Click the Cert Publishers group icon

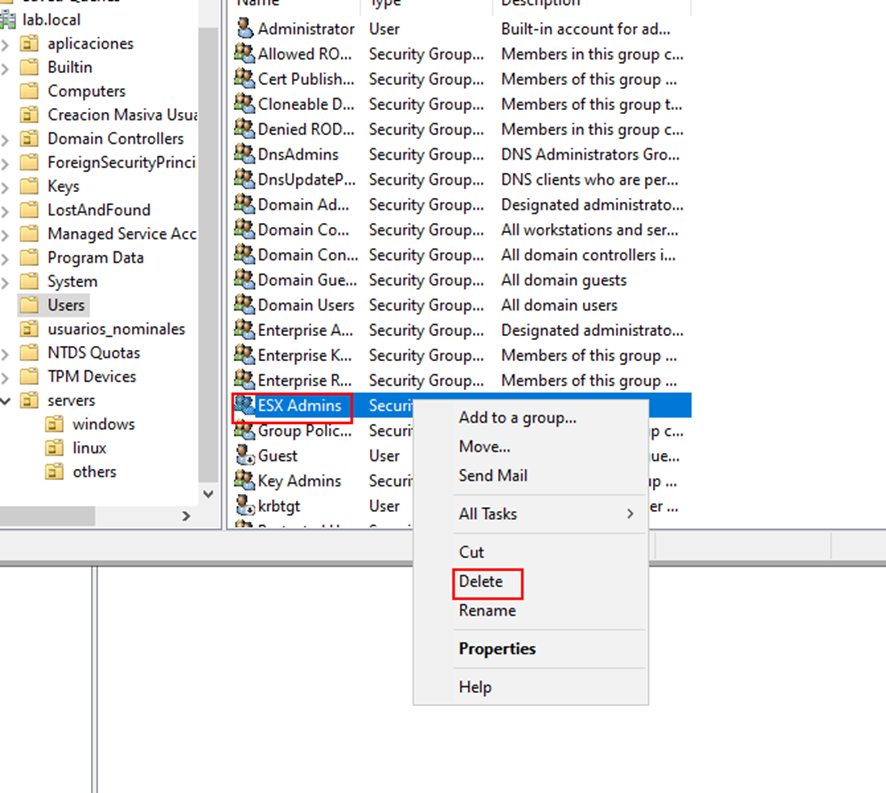click(244, 79)
